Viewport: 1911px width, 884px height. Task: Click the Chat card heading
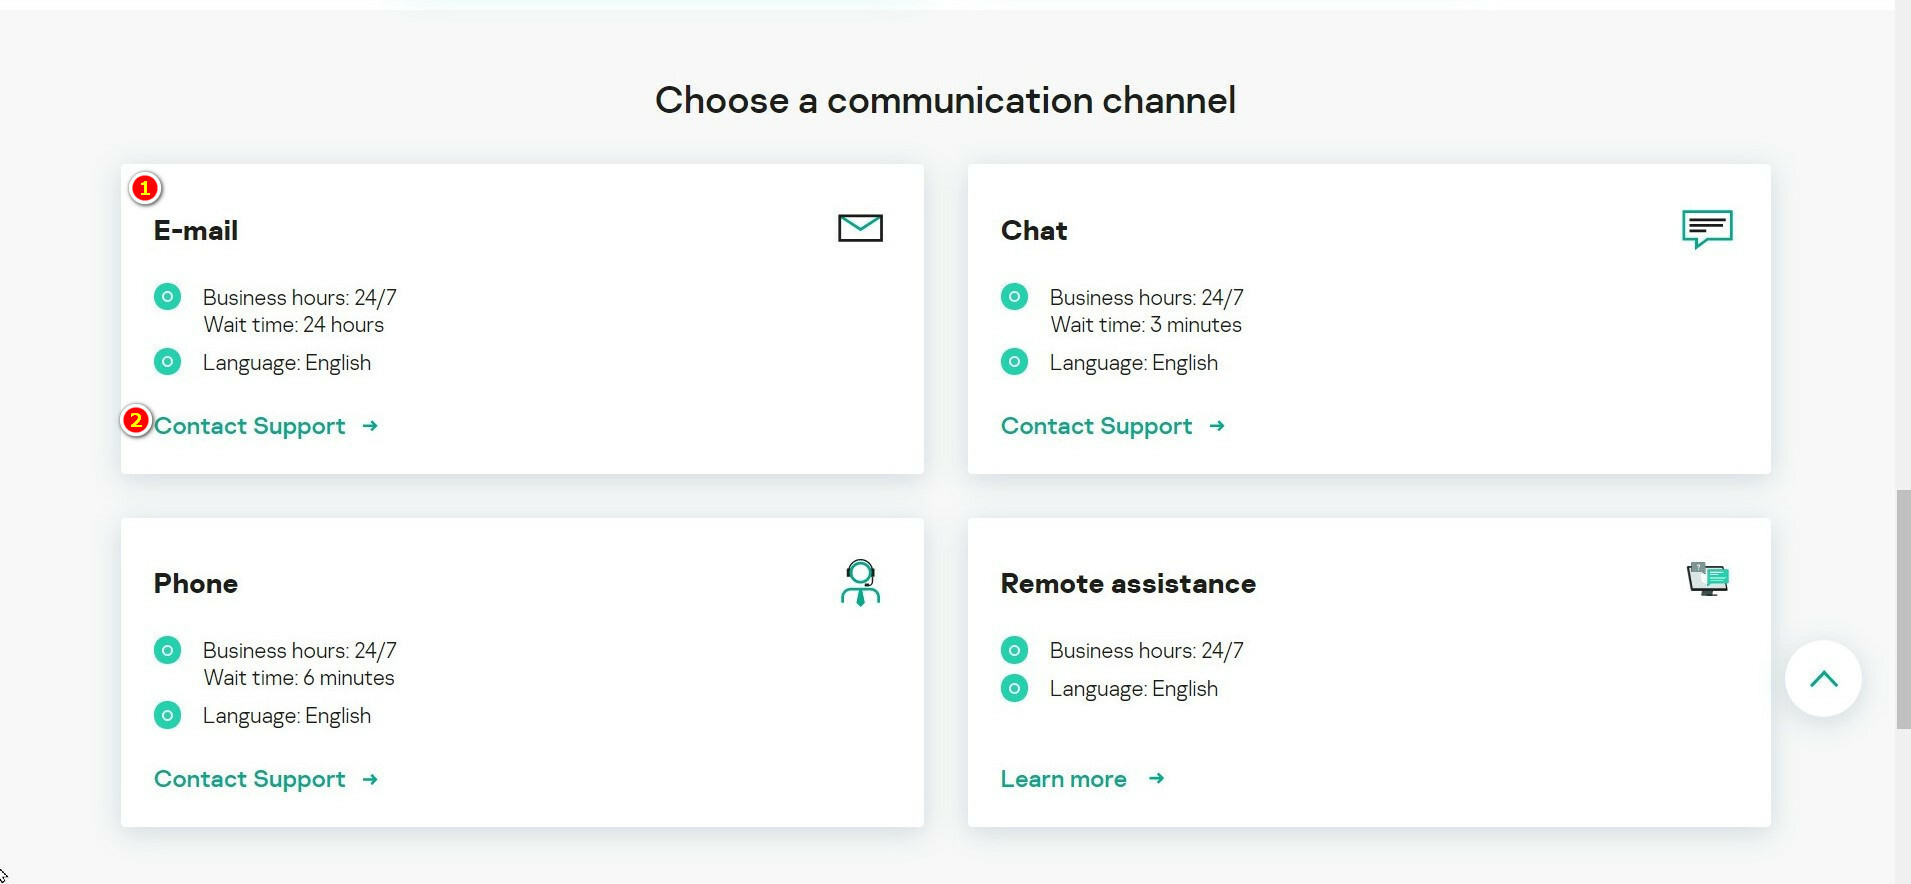pyautogui.click(x=1034, y=231)
